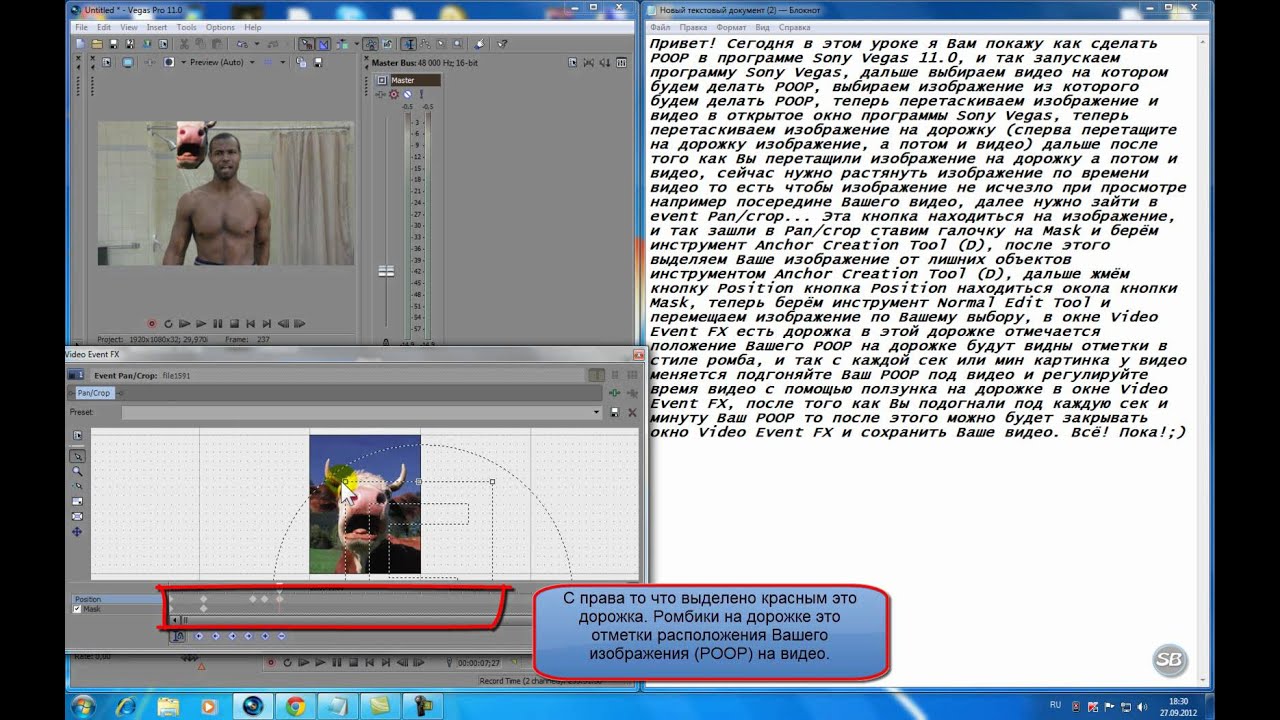Play the project in the preview transport
This screenshot has height=720, width=1280.
point(201,324)
